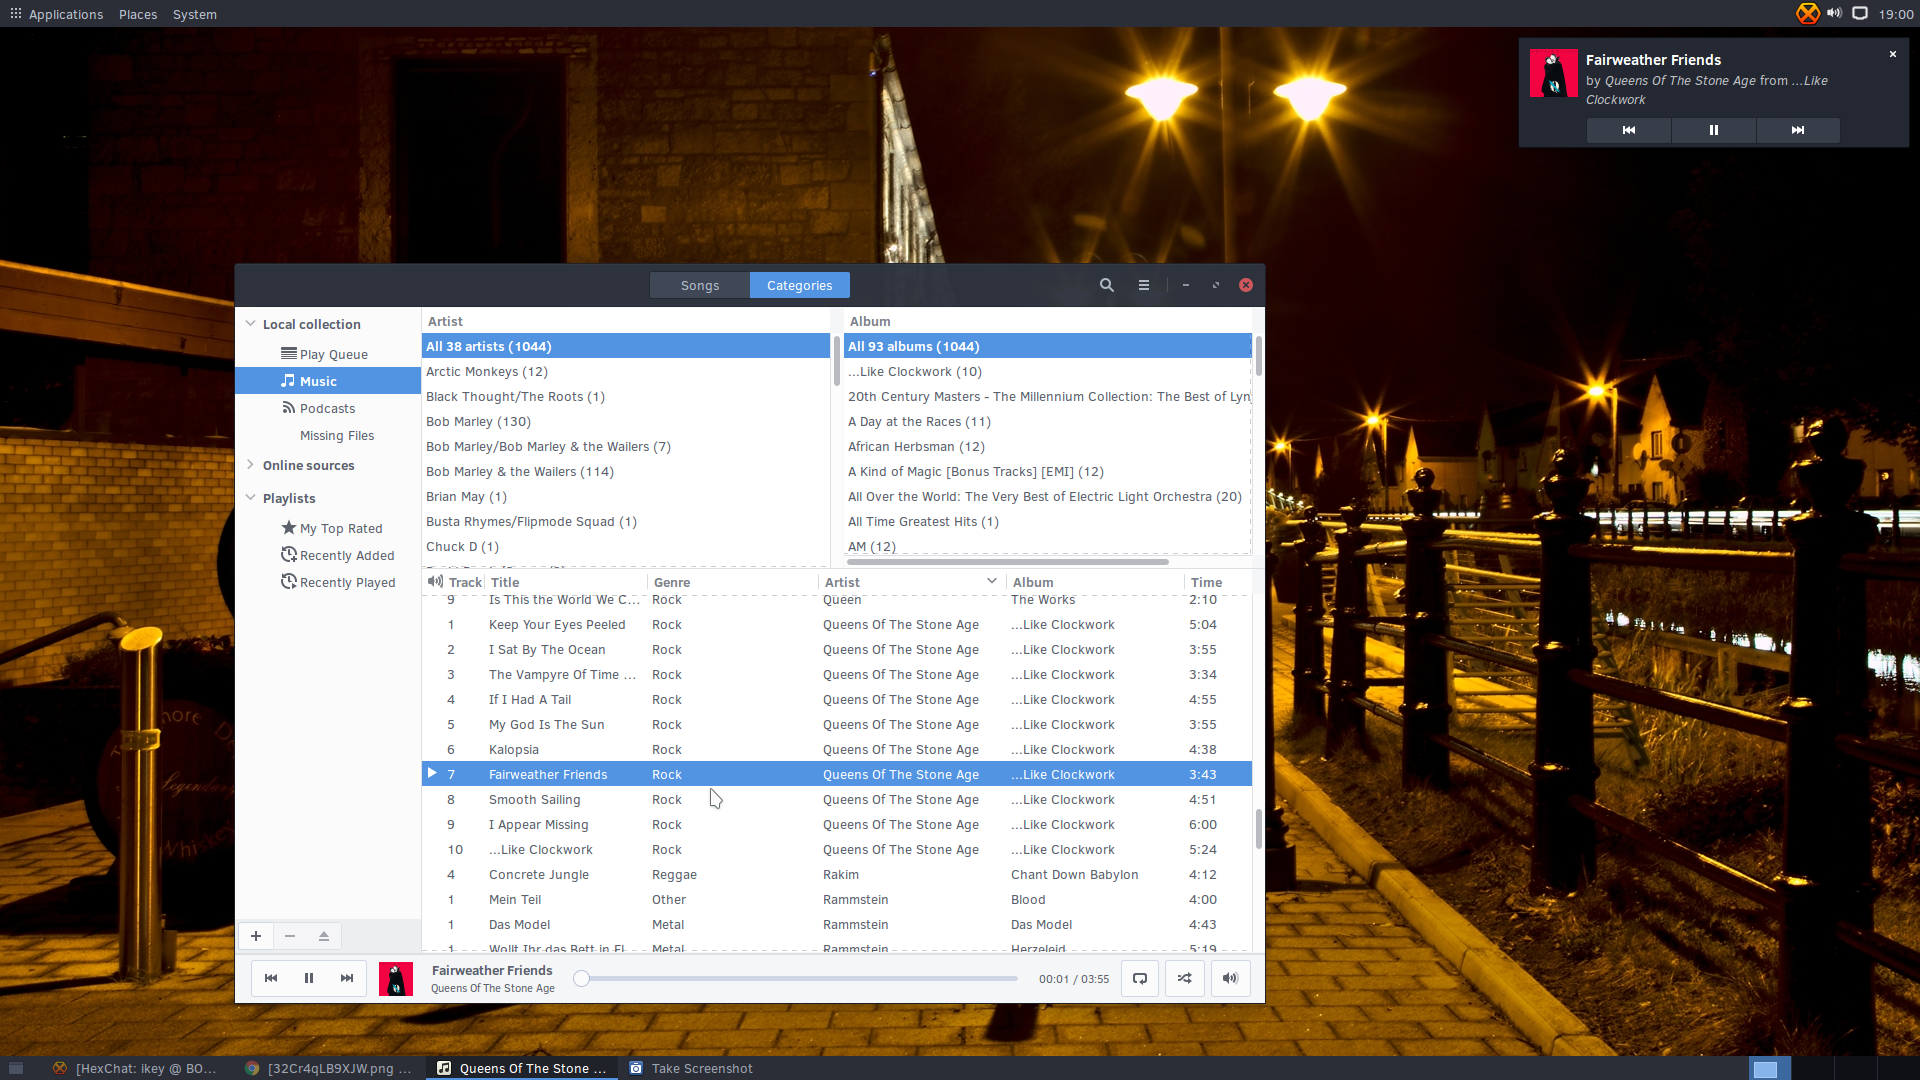Select Bob Marley (130) artist
This screenshot has height=1080, width=1920.
[626, 421]
